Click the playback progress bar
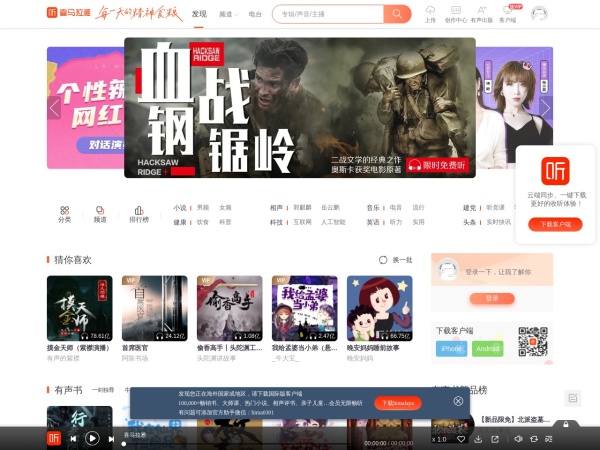Screen dimensions: 600x450 [x=240, y=443]
